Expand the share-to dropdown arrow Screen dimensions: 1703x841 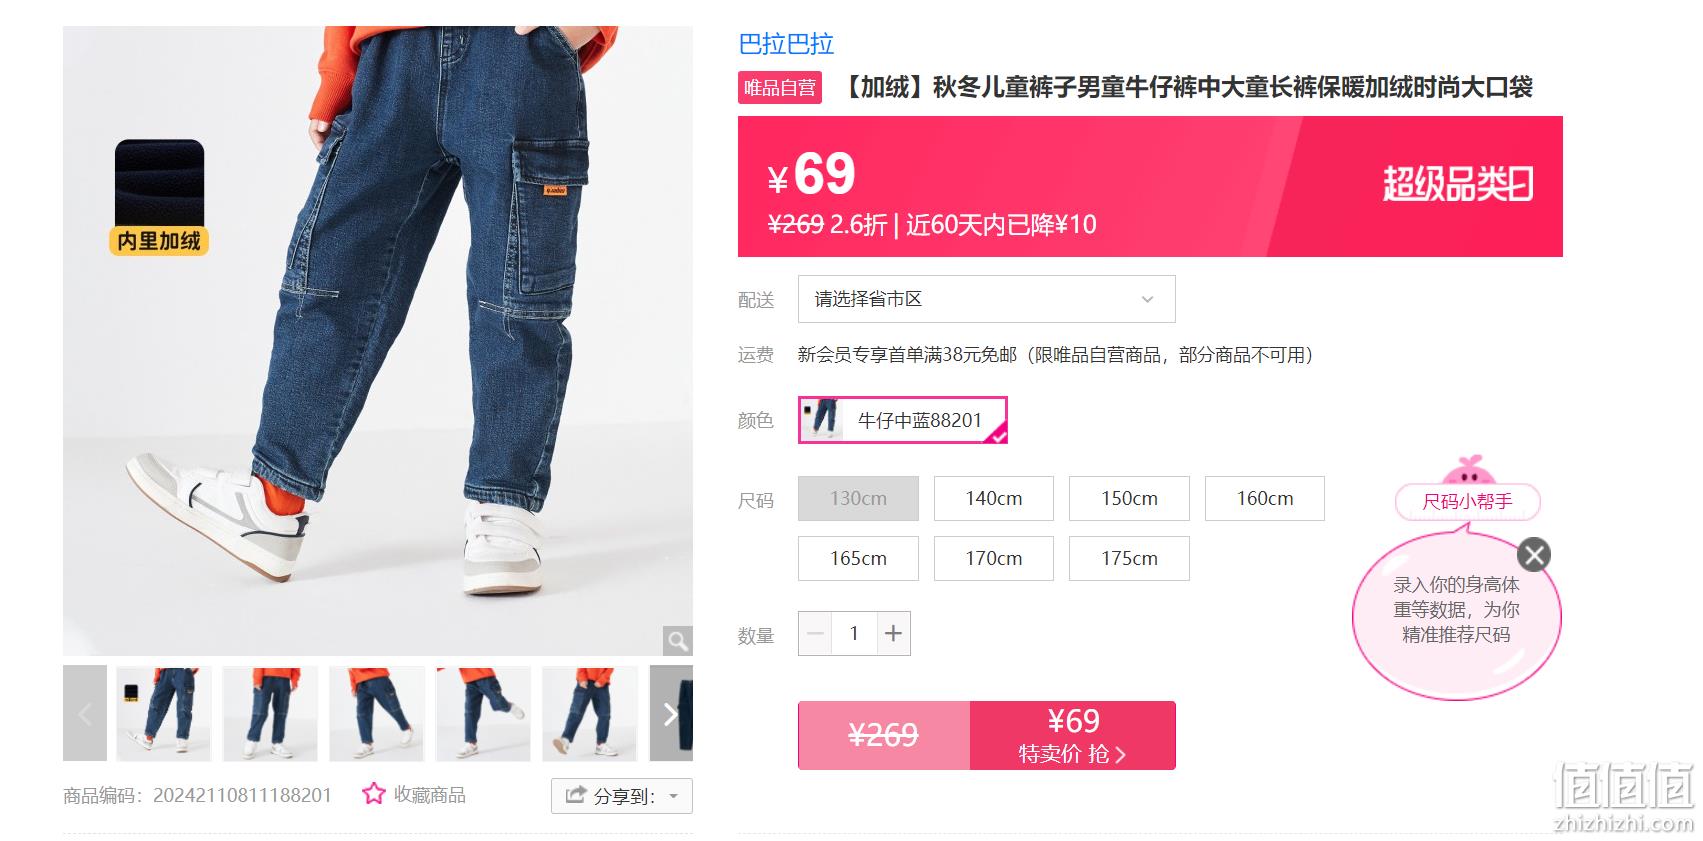674,797
